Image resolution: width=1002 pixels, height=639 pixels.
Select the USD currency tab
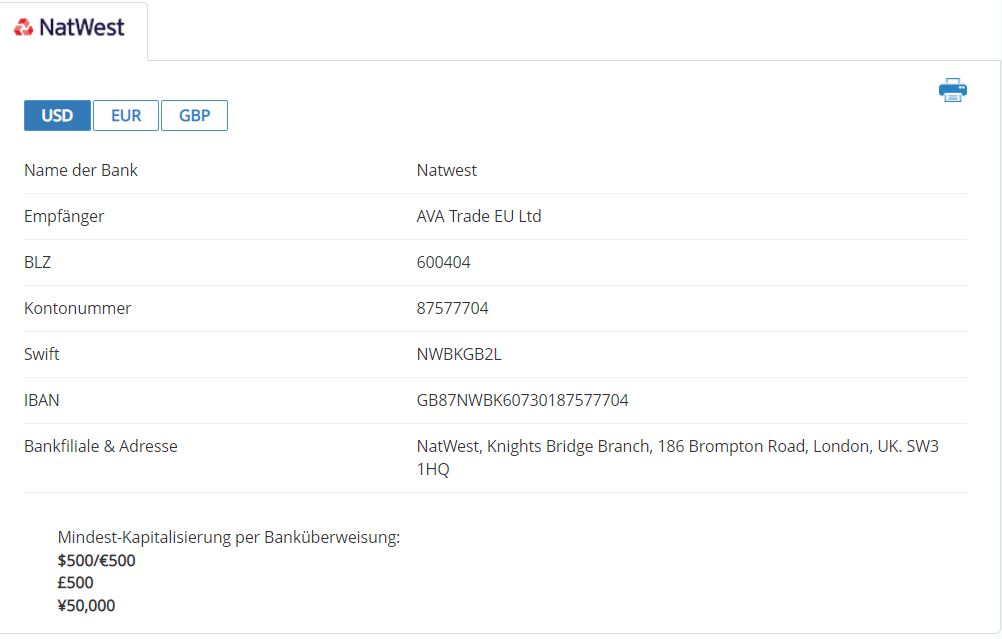pos(58,116)
